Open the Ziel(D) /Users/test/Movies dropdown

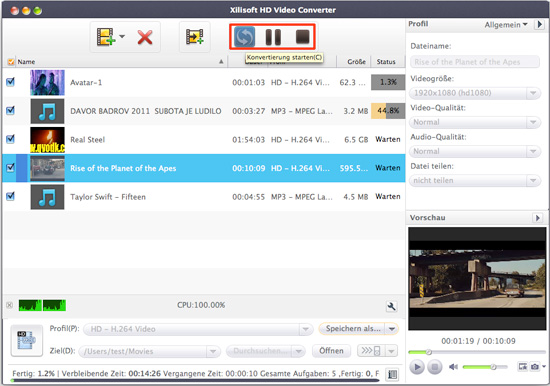click(150, 351)
